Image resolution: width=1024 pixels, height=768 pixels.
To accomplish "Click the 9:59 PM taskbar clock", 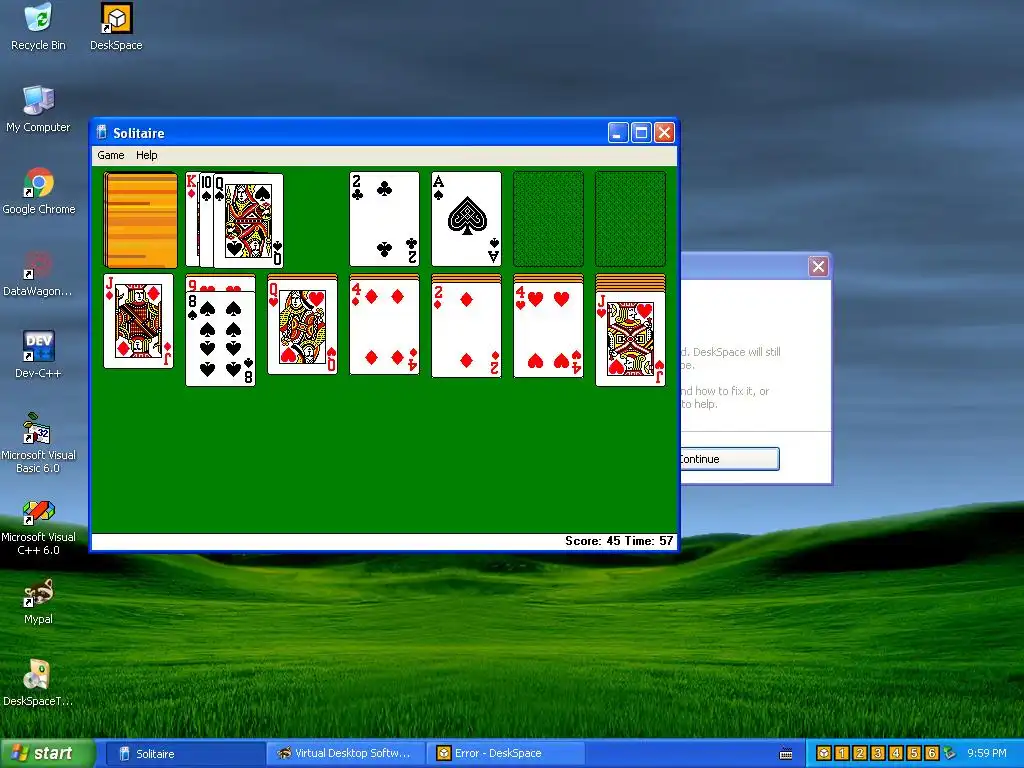I will (986, 753).
